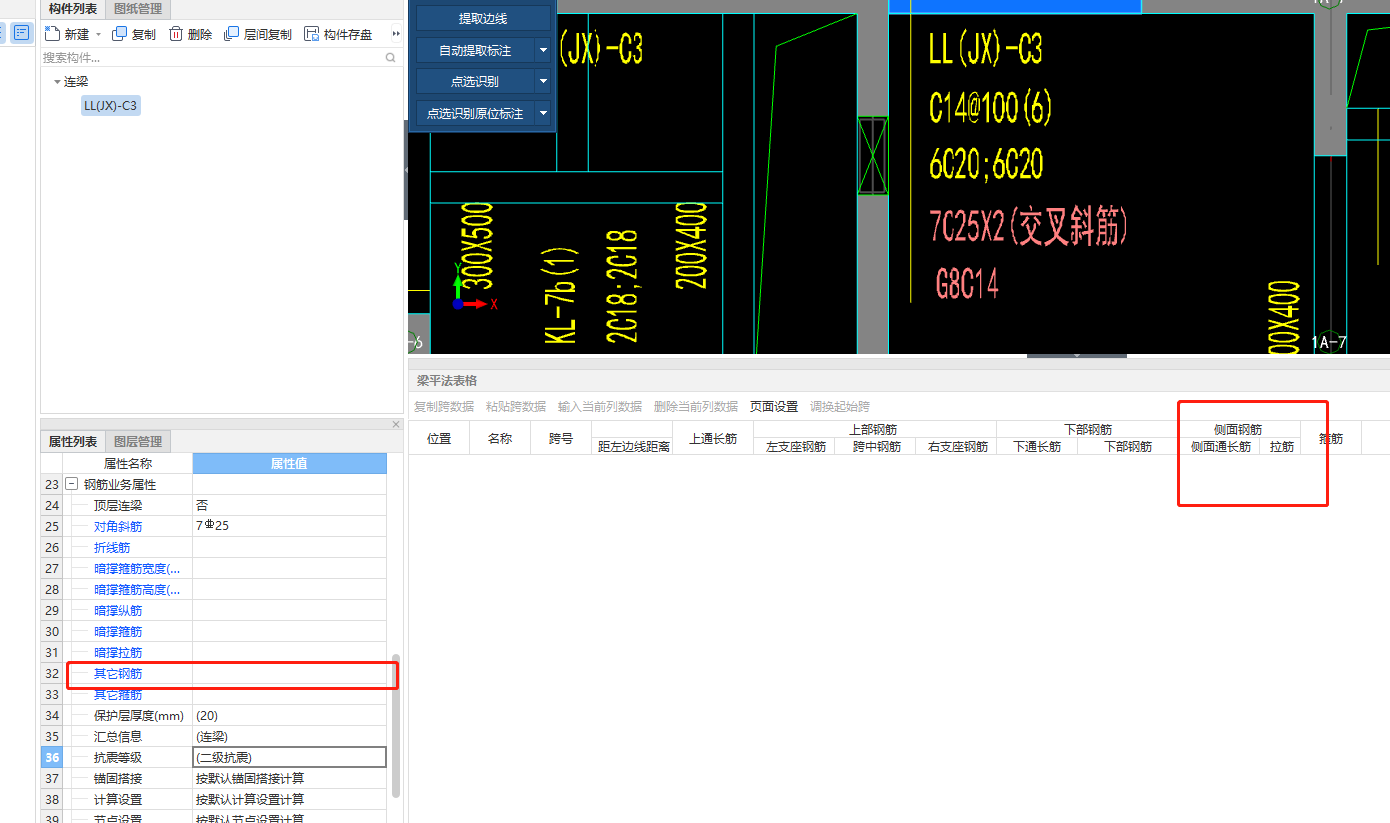Screen dimensions: 1390x823
Task: Click 调换起始跨 in beam table toolbar
Action: tap(840, 406)
